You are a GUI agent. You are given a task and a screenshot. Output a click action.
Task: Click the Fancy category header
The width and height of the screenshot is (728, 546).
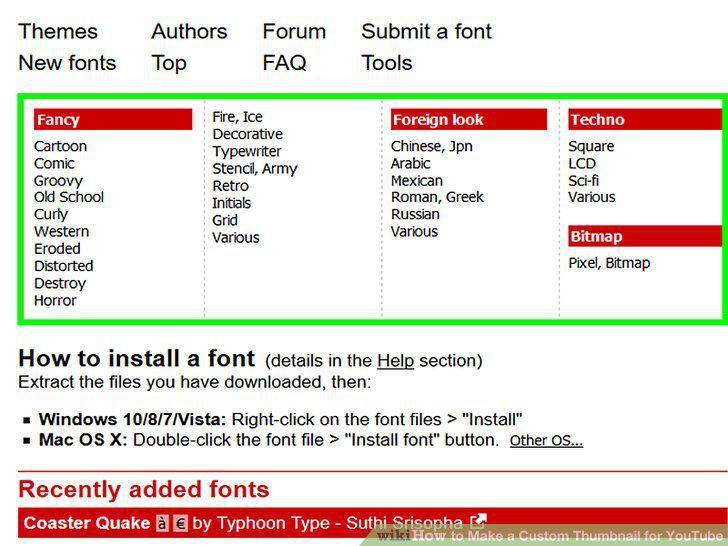click(113, 119)
